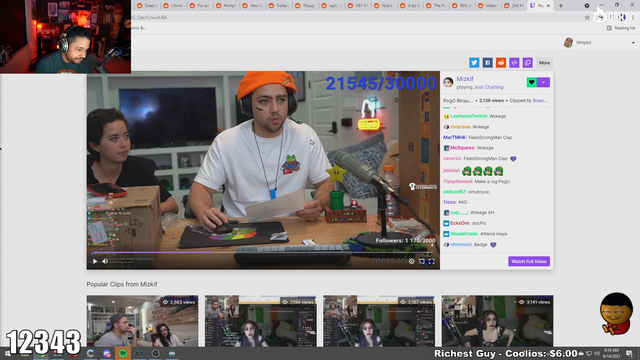This screenshot has width=640, height=360.
Task: Switch to the 'HEY N' browser tab
Action: pos(358,6)
